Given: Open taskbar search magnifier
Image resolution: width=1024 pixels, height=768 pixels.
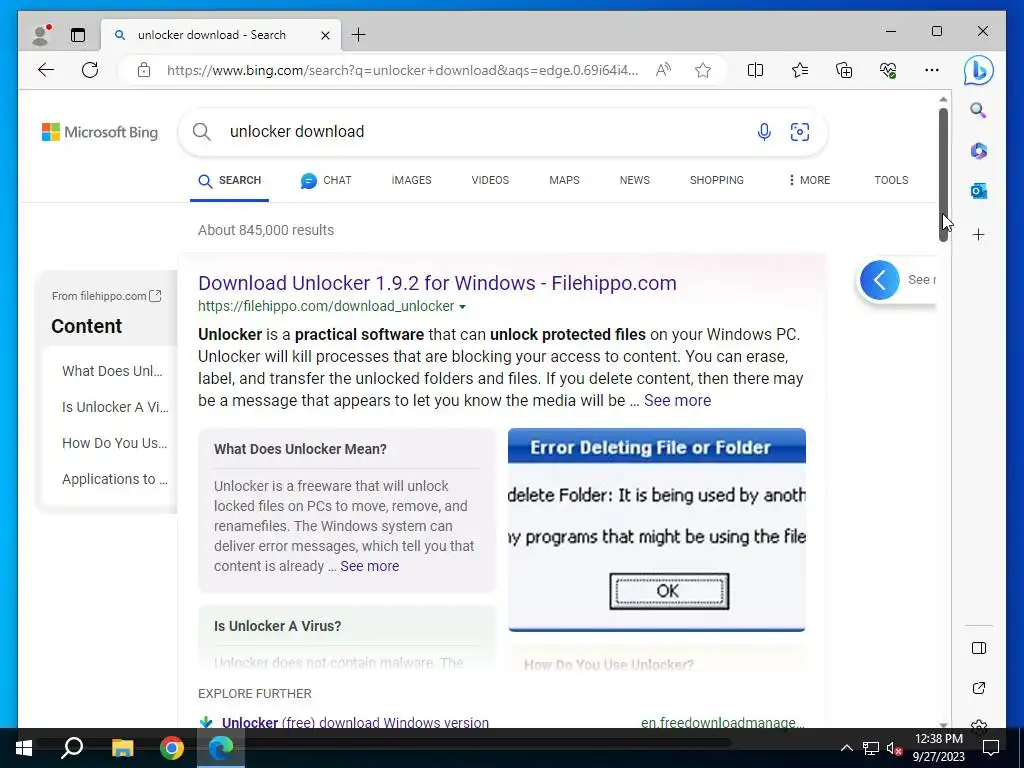Looking at the screenshot, I should coord(72,748).
